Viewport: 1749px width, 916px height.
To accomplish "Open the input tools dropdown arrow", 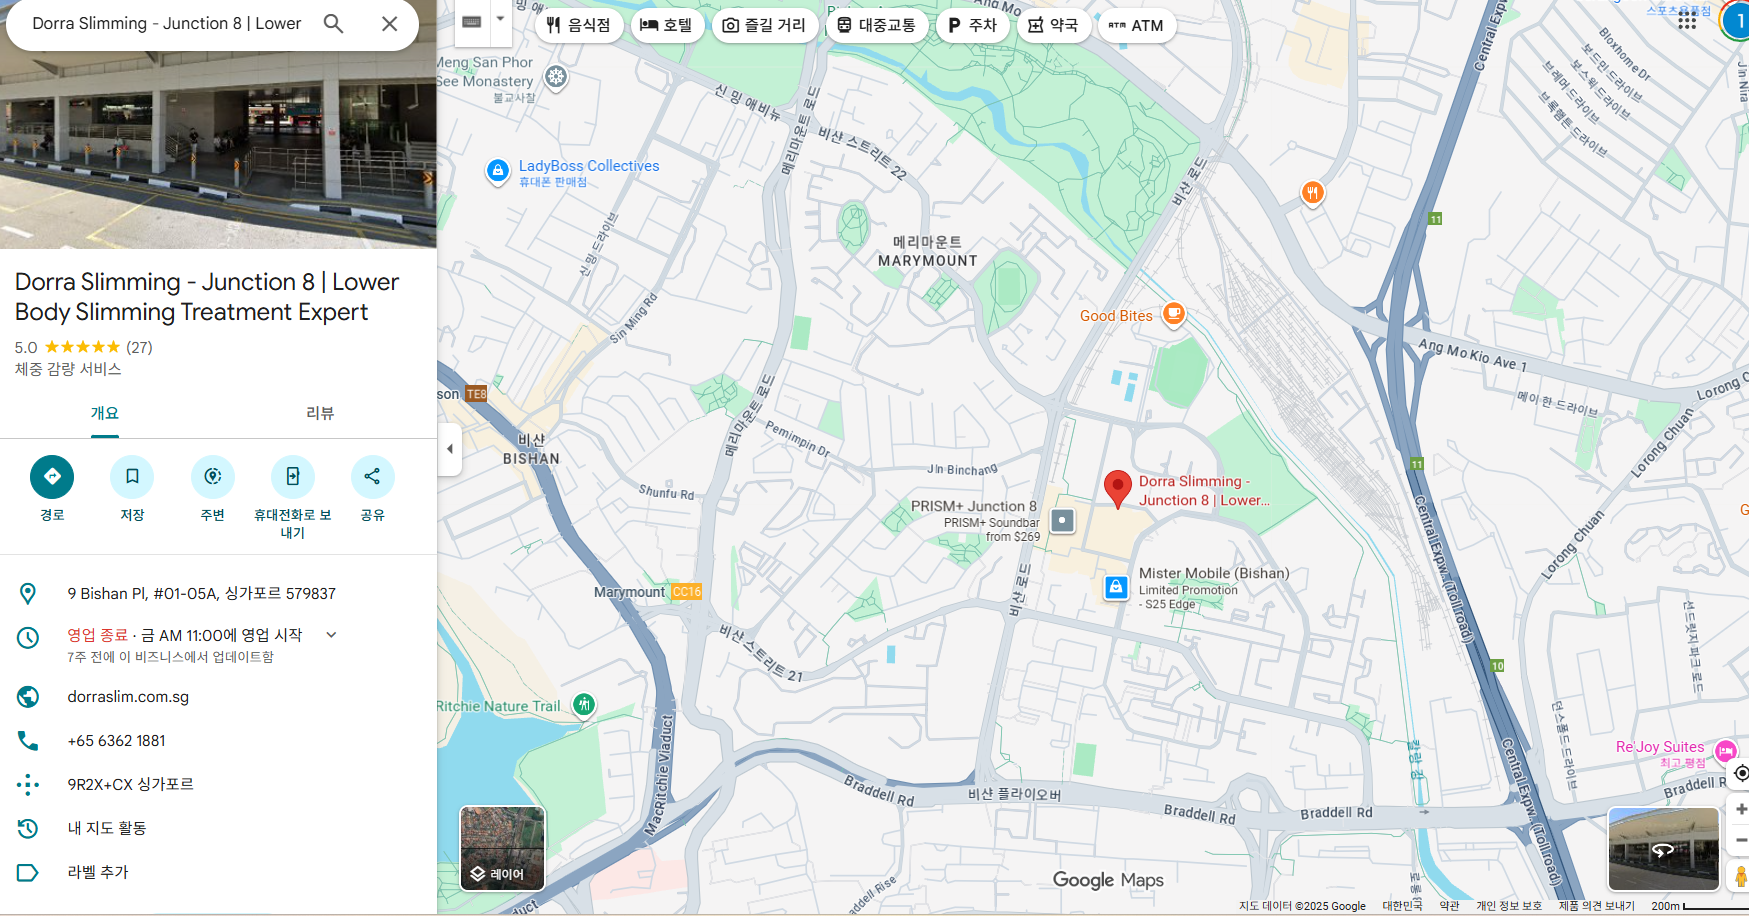I will (500, 19).
